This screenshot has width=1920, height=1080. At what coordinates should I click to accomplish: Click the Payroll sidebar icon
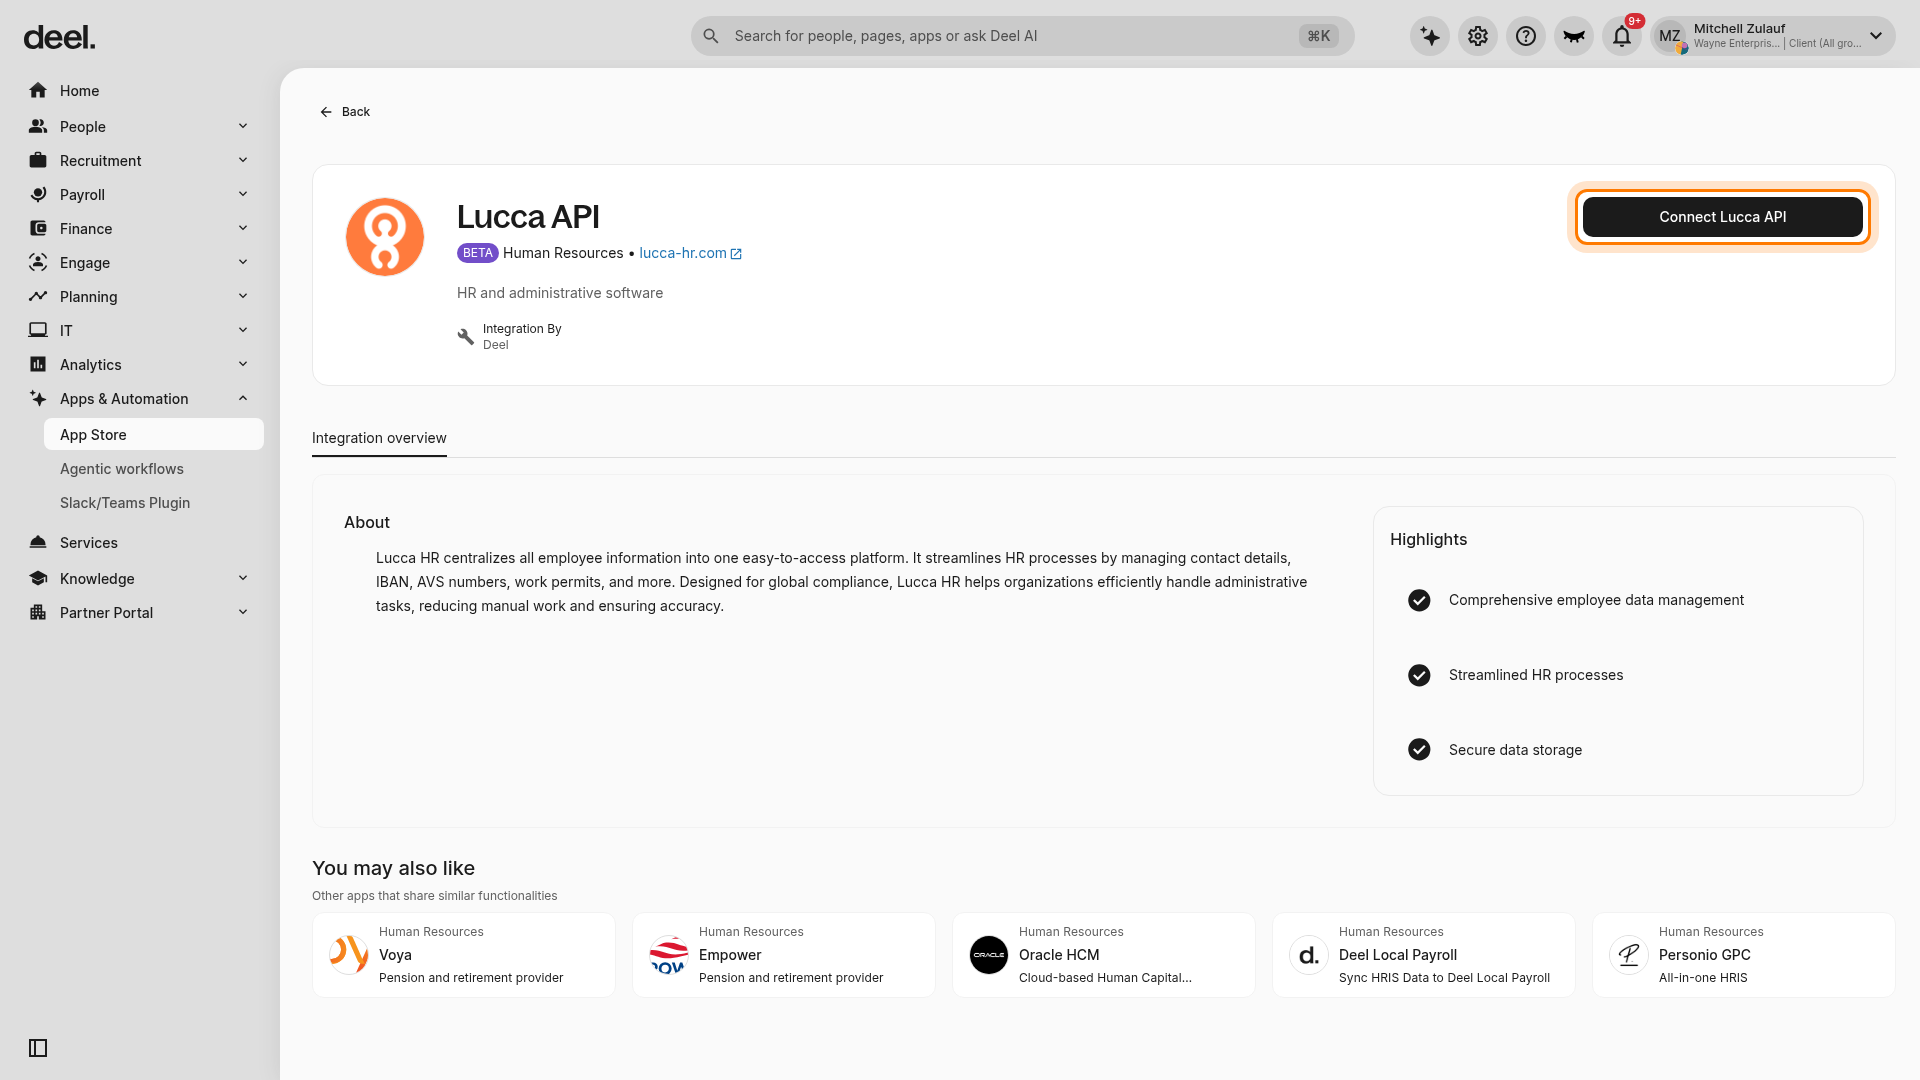(x=38, y=195)
